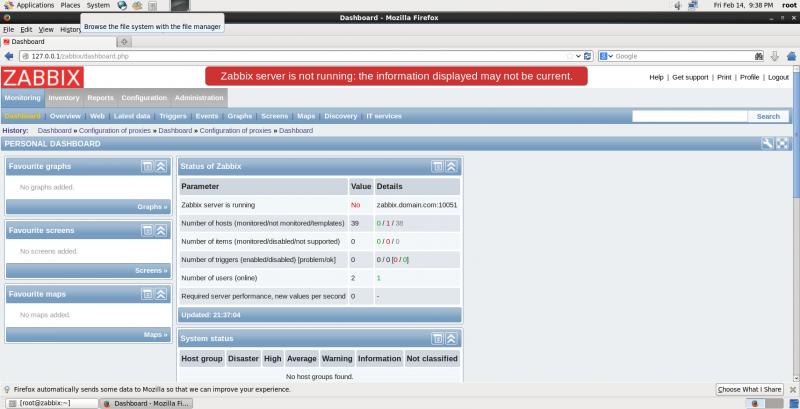This screenshot has height=409, width=800.
Task: Click Firefox back arrow button
Action: pos(9,56)
